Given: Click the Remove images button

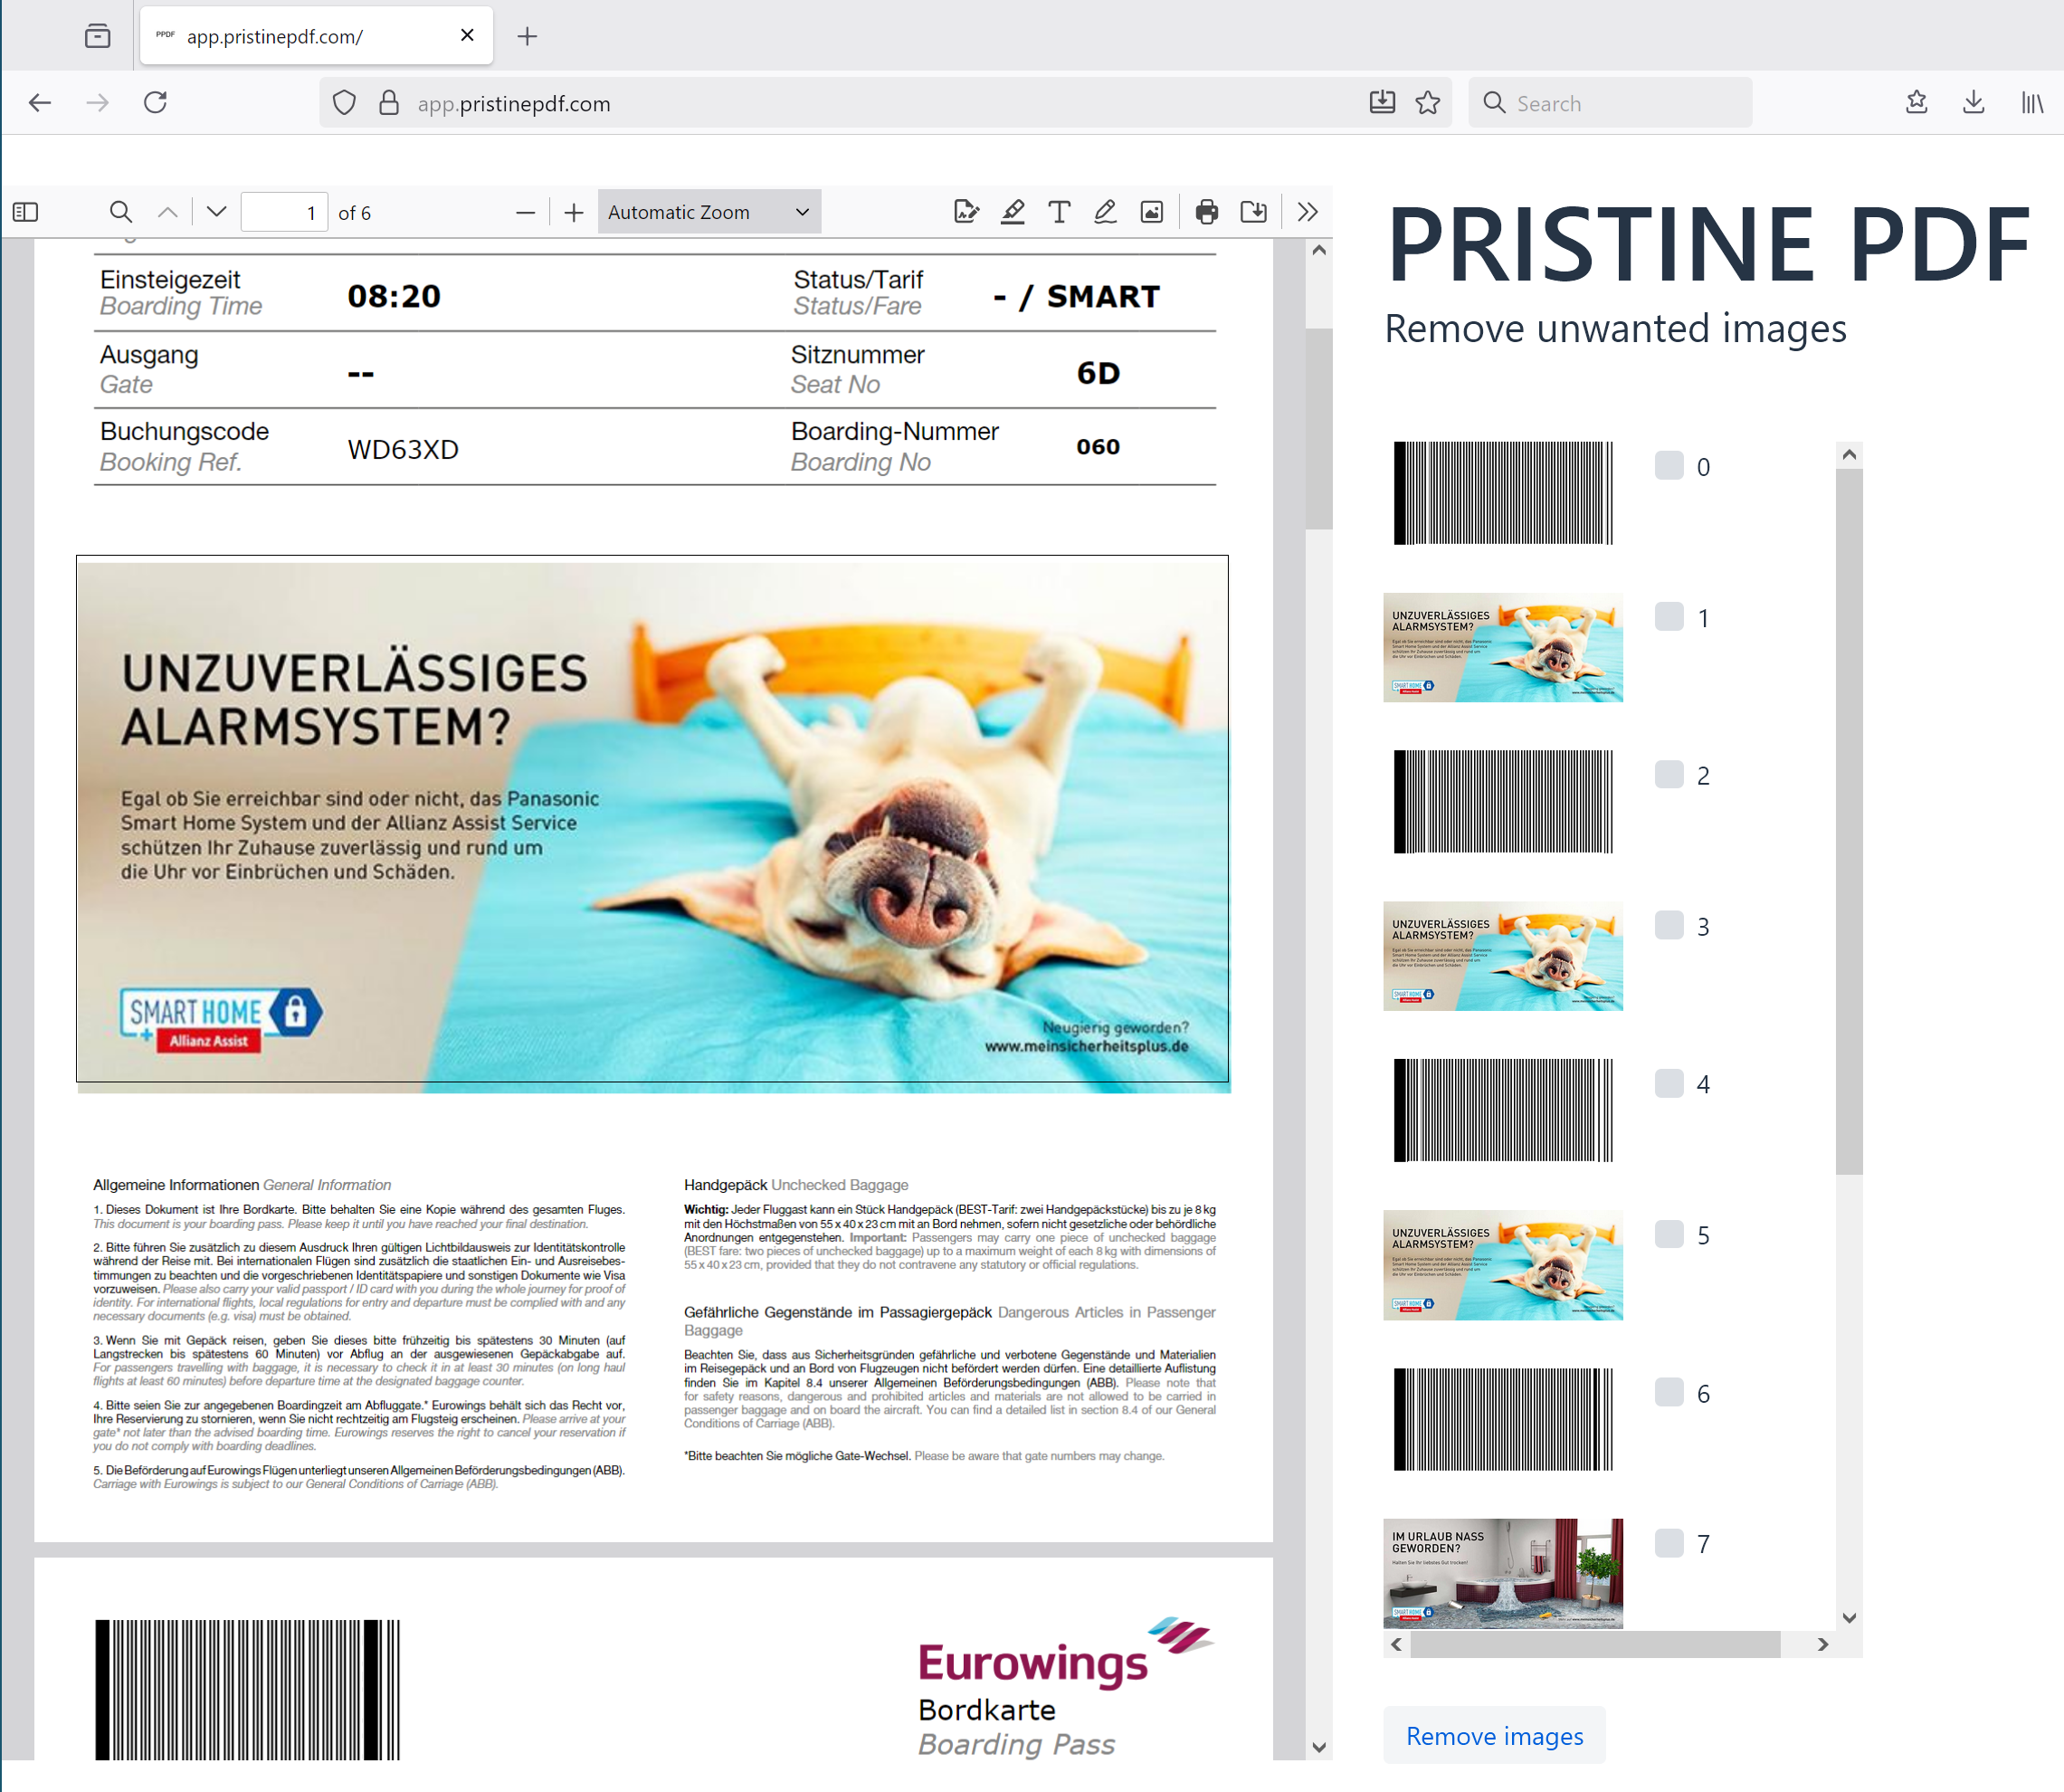Looking at the screenshot, I should pos(1494,1736).
